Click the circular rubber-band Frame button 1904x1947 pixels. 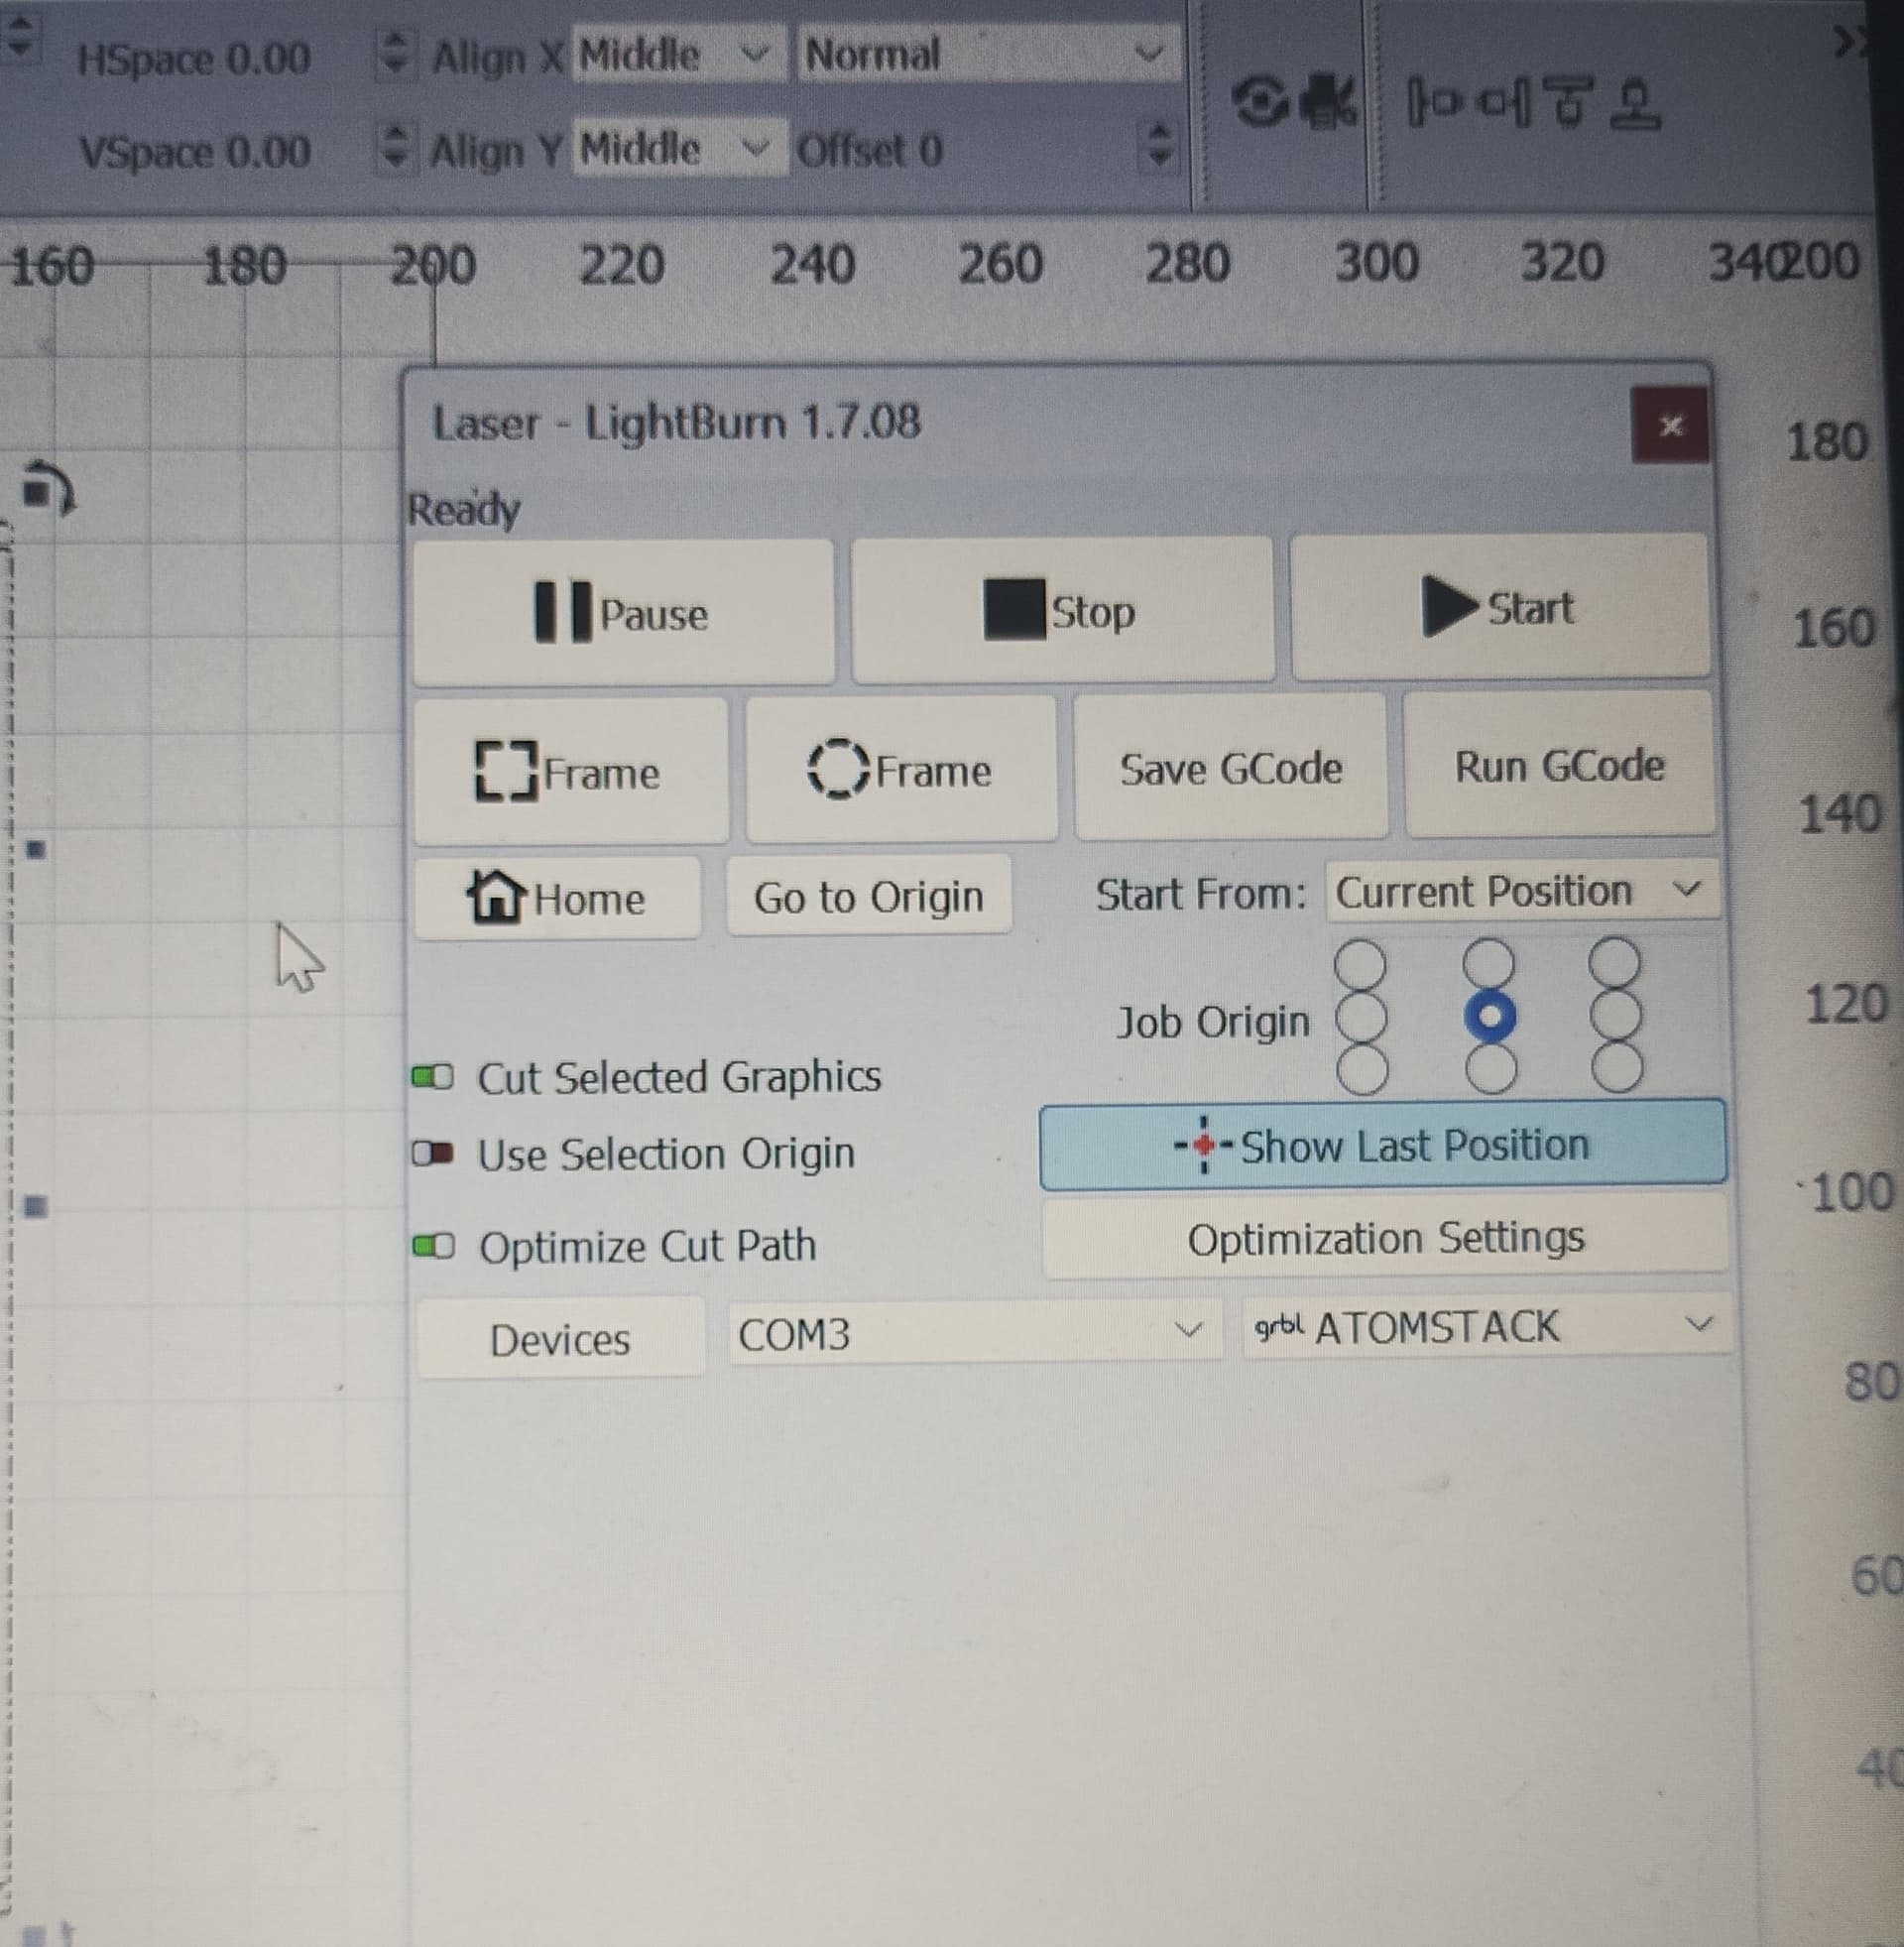[x=901, y=769]
